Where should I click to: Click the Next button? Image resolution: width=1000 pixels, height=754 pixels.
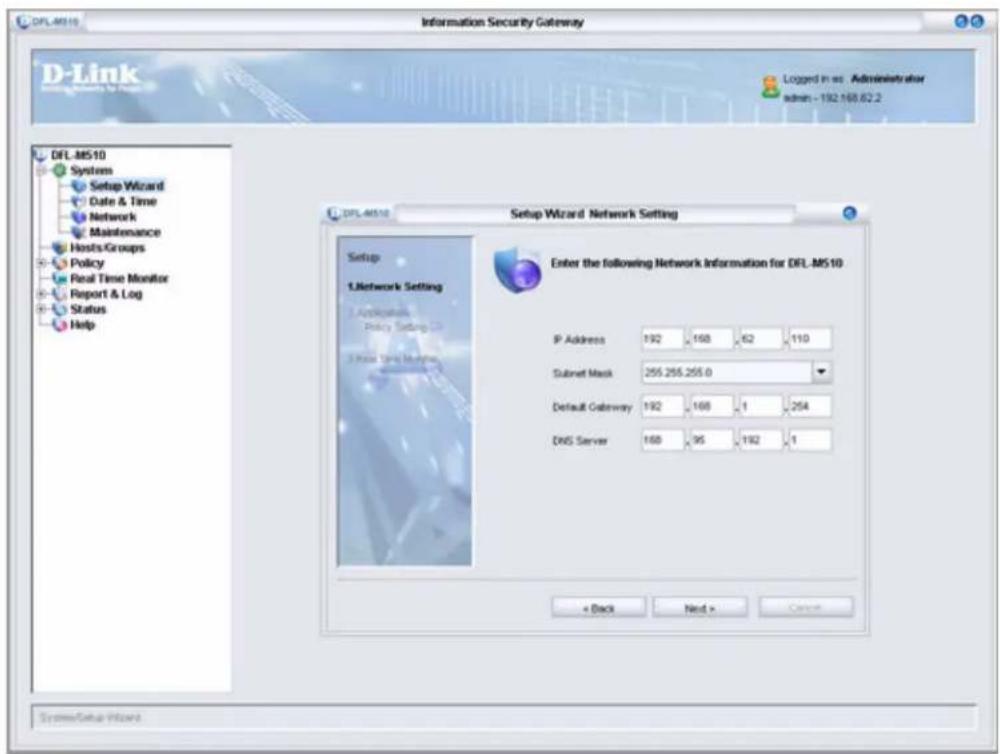click(x=700, y=608)
